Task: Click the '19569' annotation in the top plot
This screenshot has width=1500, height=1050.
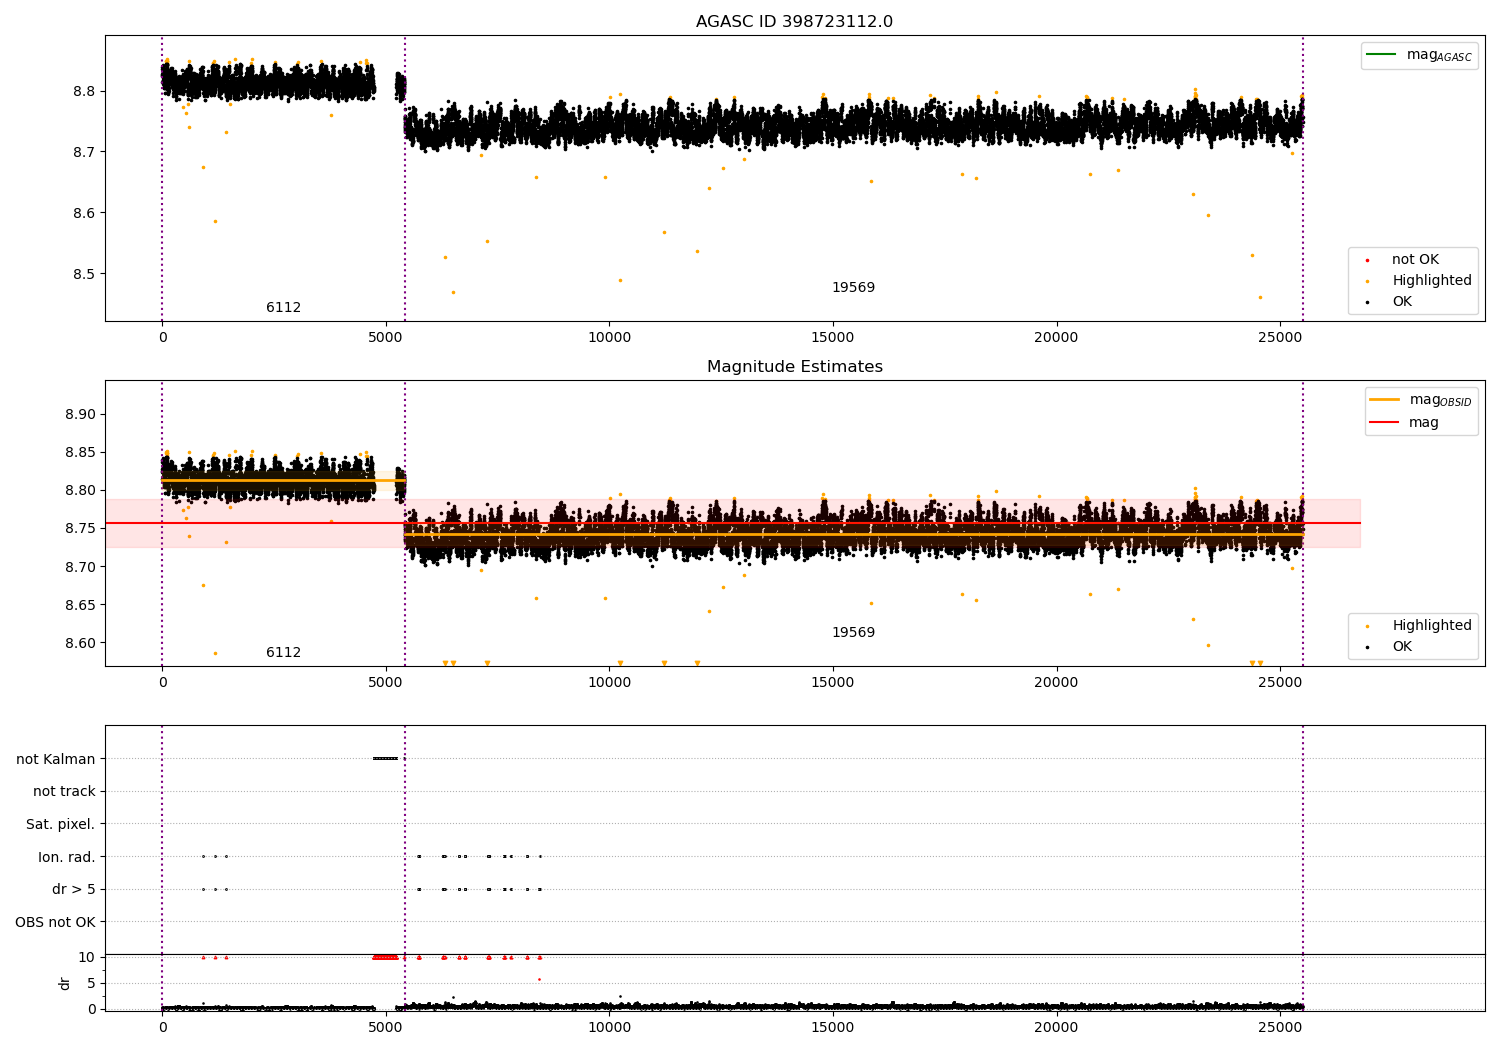Action: [853, 288]
